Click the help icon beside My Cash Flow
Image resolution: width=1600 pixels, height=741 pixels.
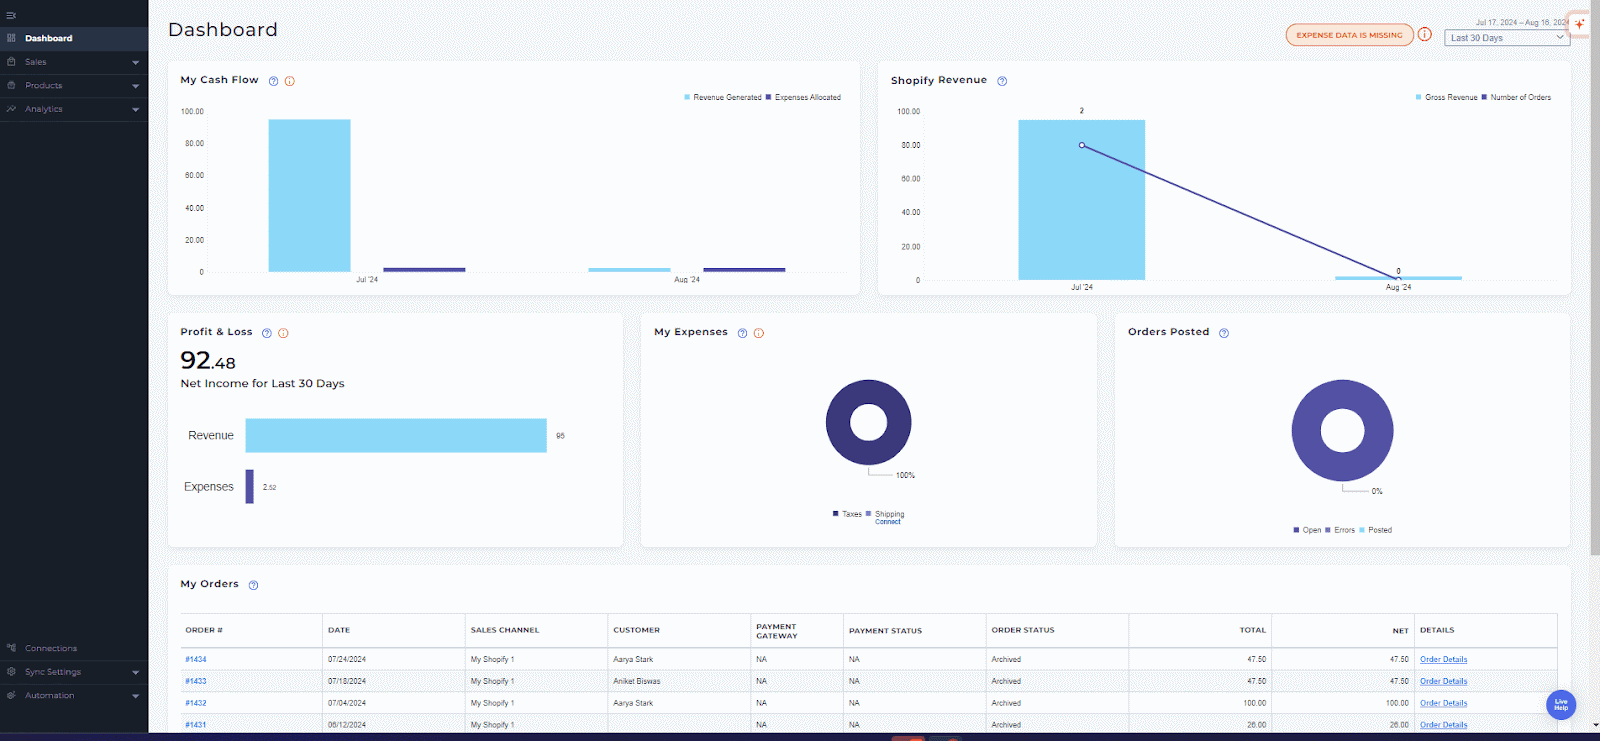273,81
